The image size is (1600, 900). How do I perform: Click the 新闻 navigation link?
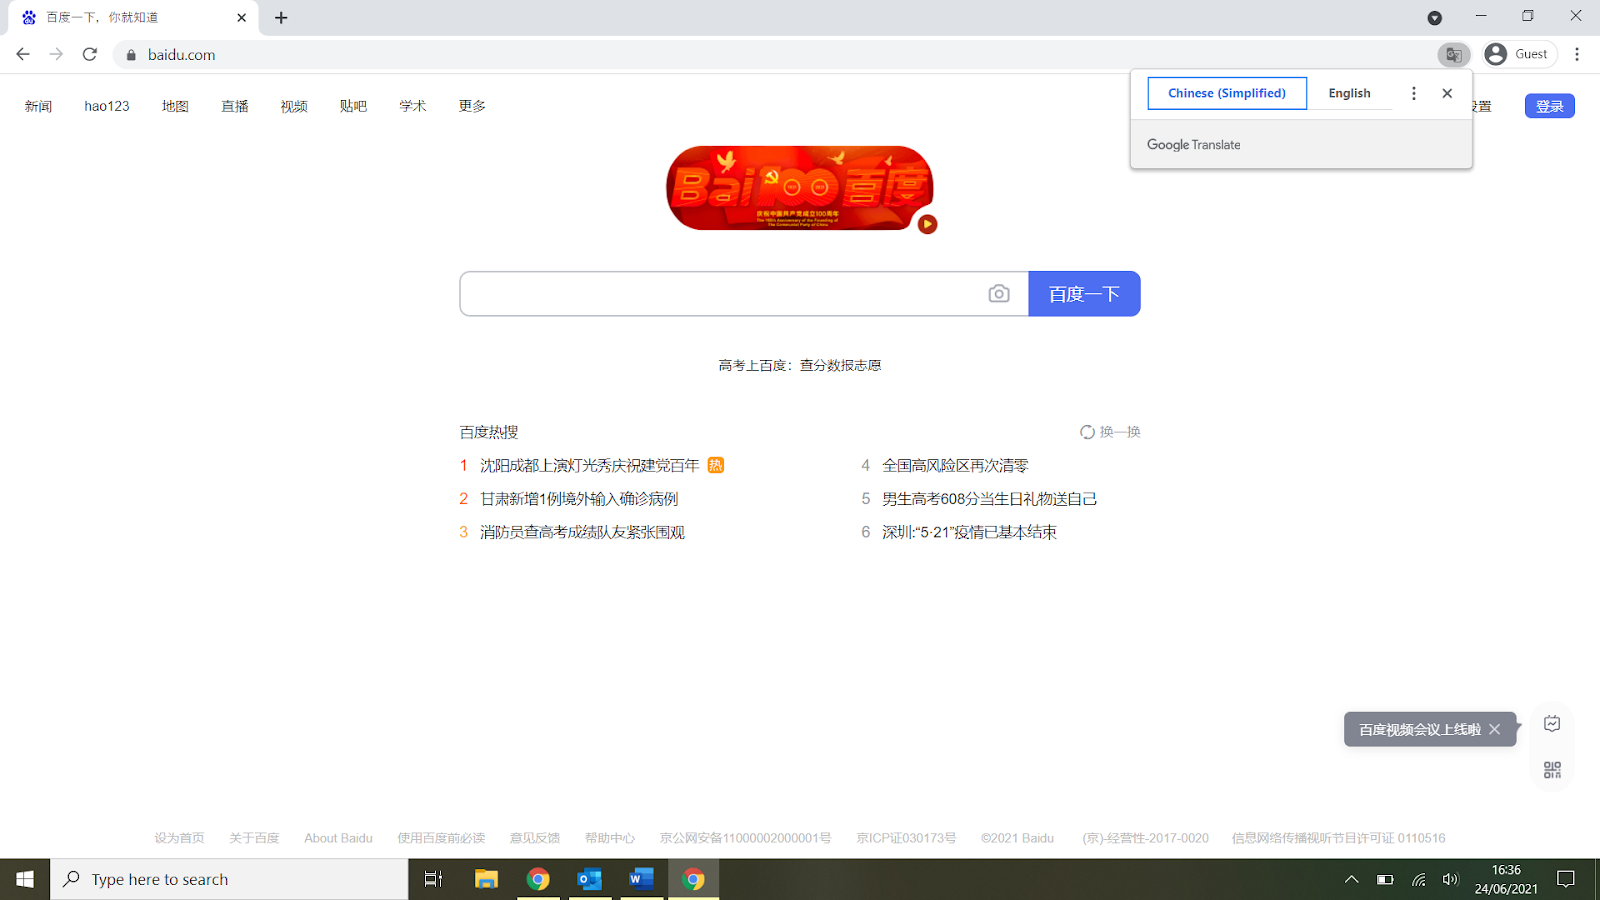click(38, 106)
